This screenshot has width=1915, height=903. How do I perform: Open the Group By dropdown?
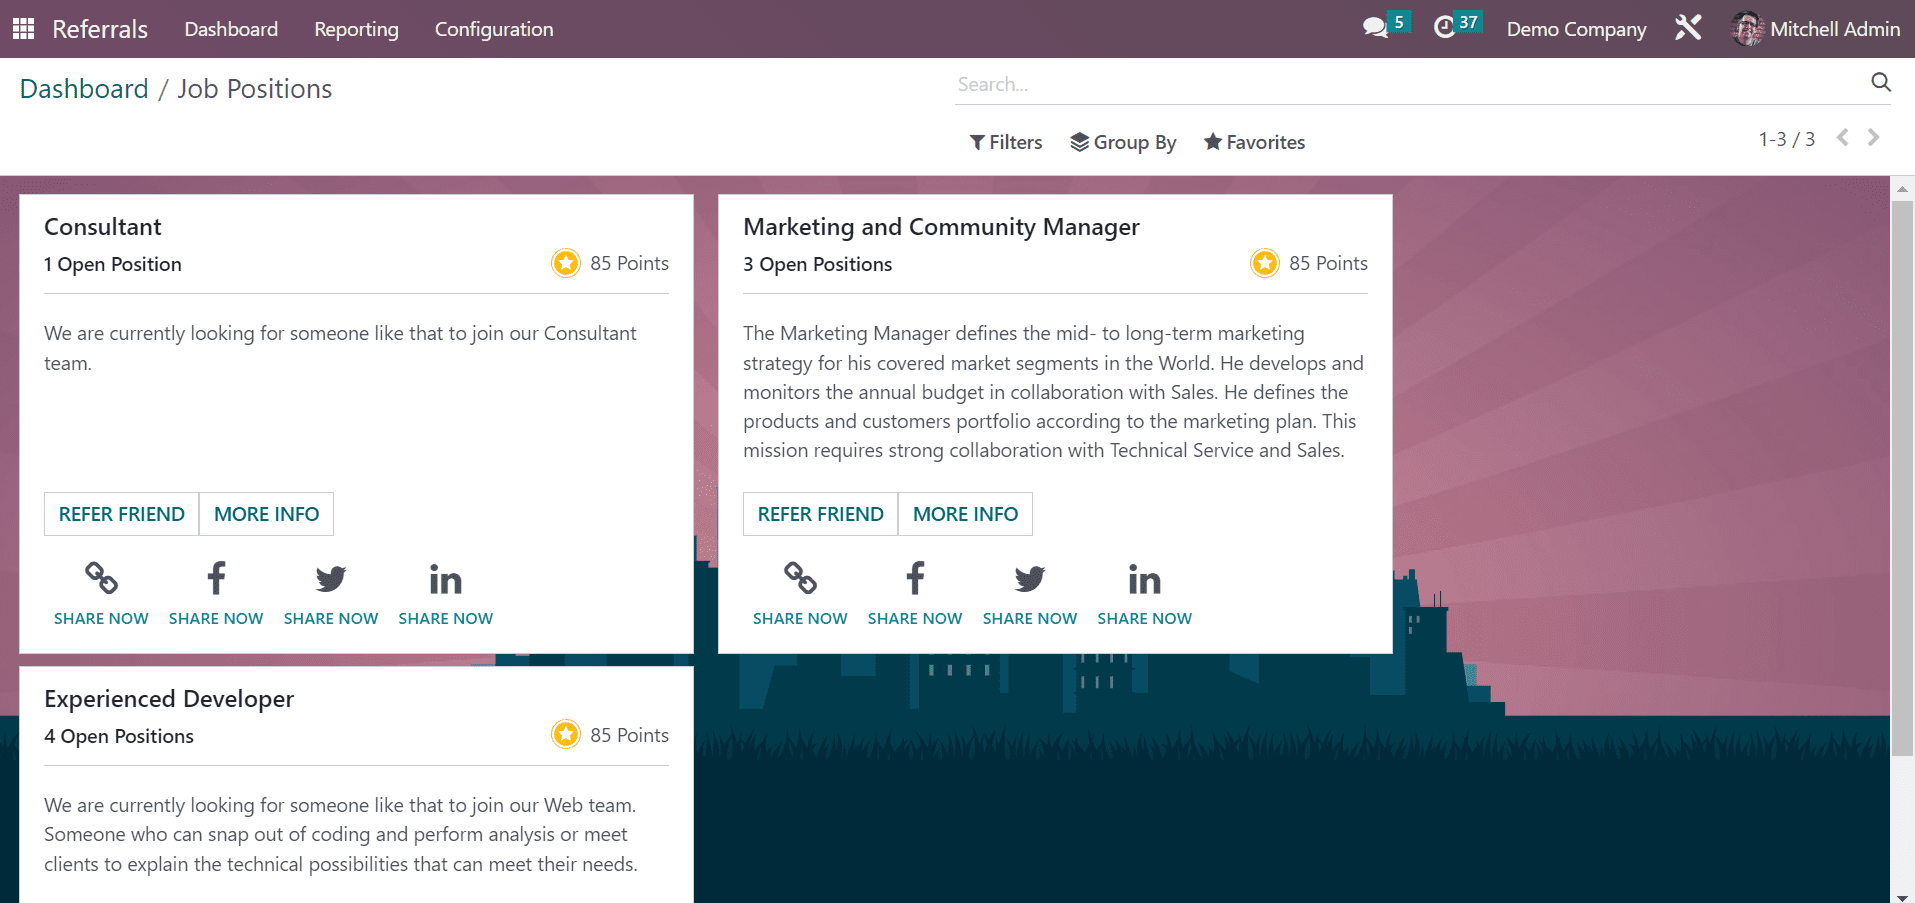pyautogui.click(x=1123, y=142)
